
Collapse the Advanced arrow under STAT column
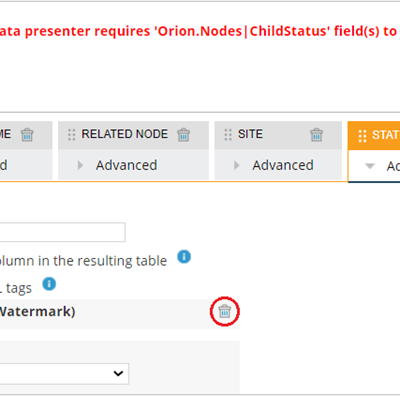(x=370, y=166)
